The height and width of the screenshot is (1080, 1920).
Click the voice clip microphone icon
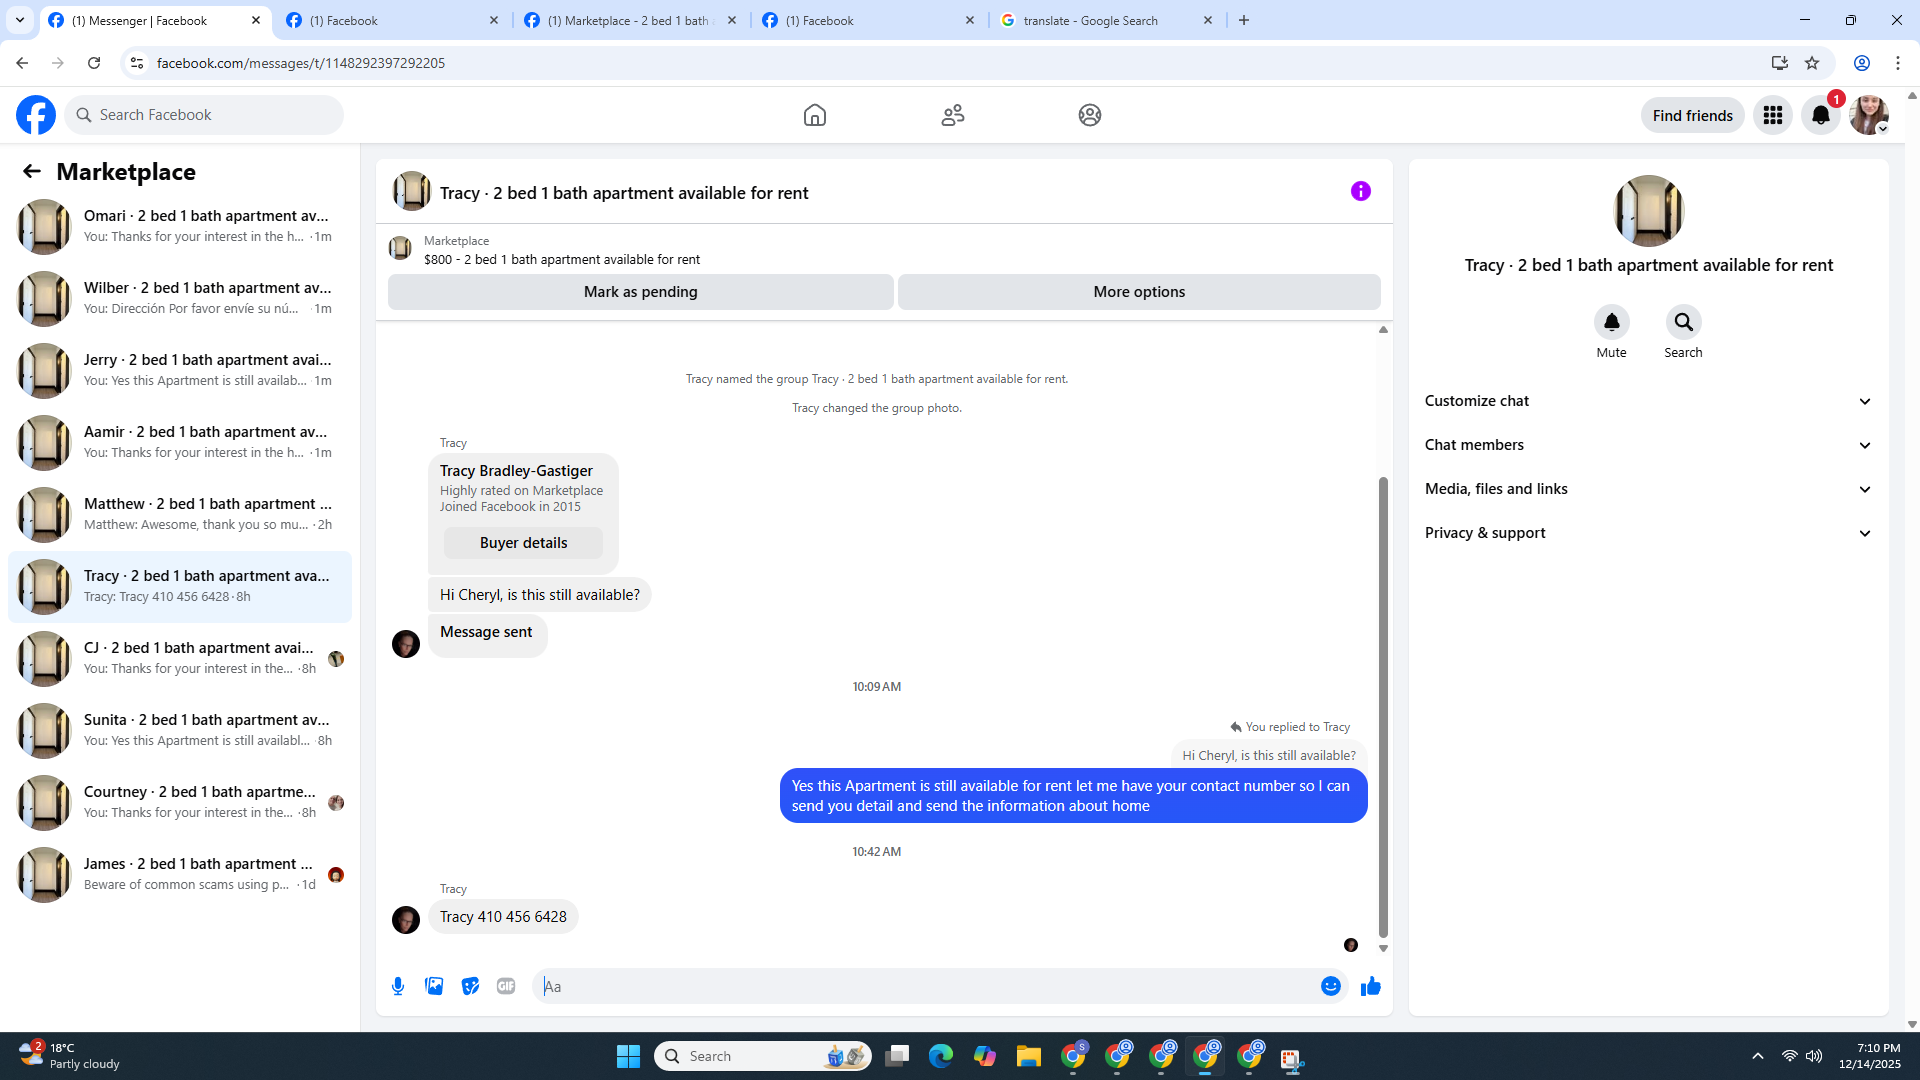click(398, 986)
